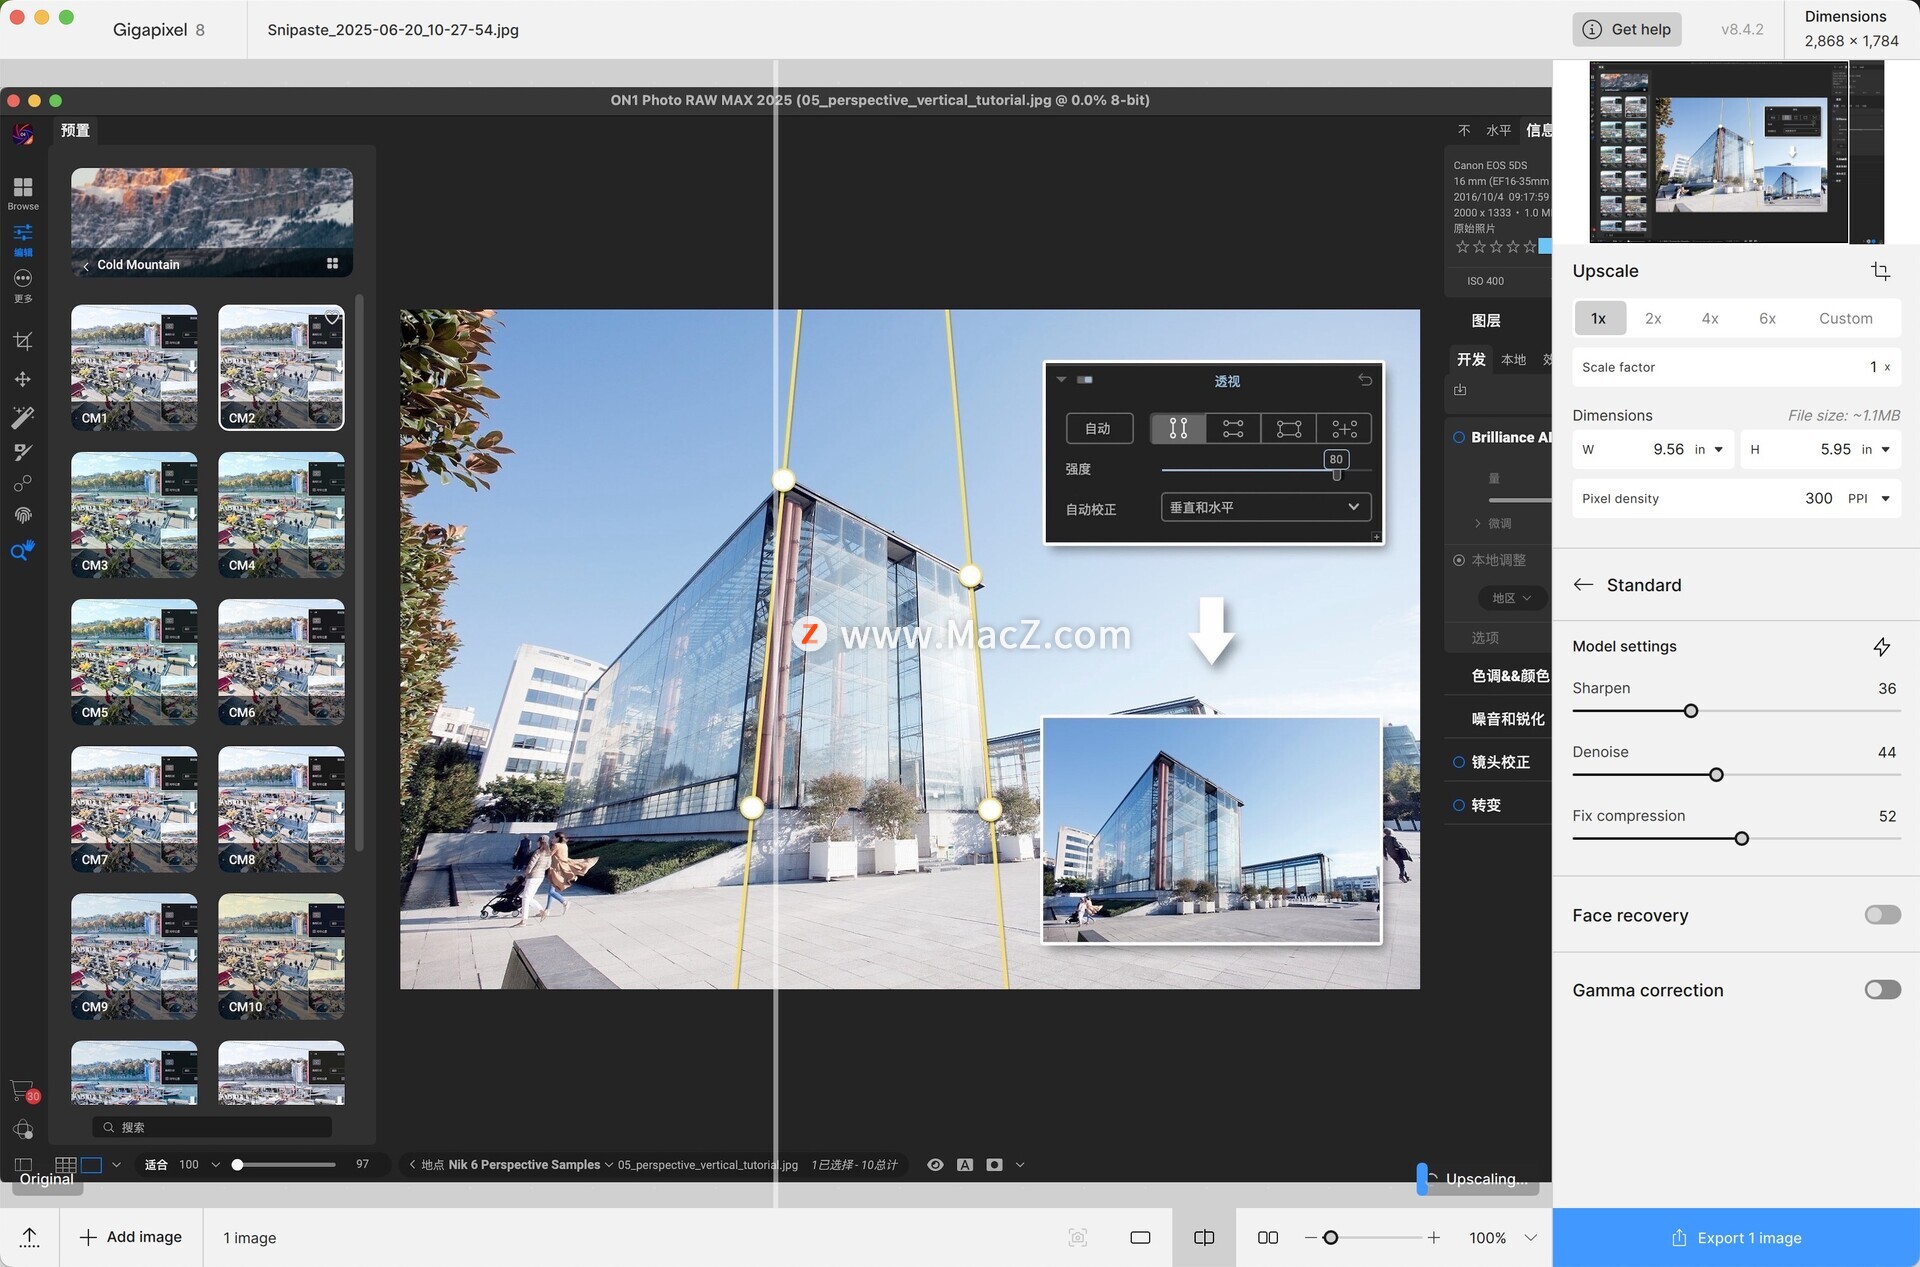Click the perspective panel reset arrow
Image resolution: width=1920 pixels, height=1267 pixels.
coord(1365,380)
